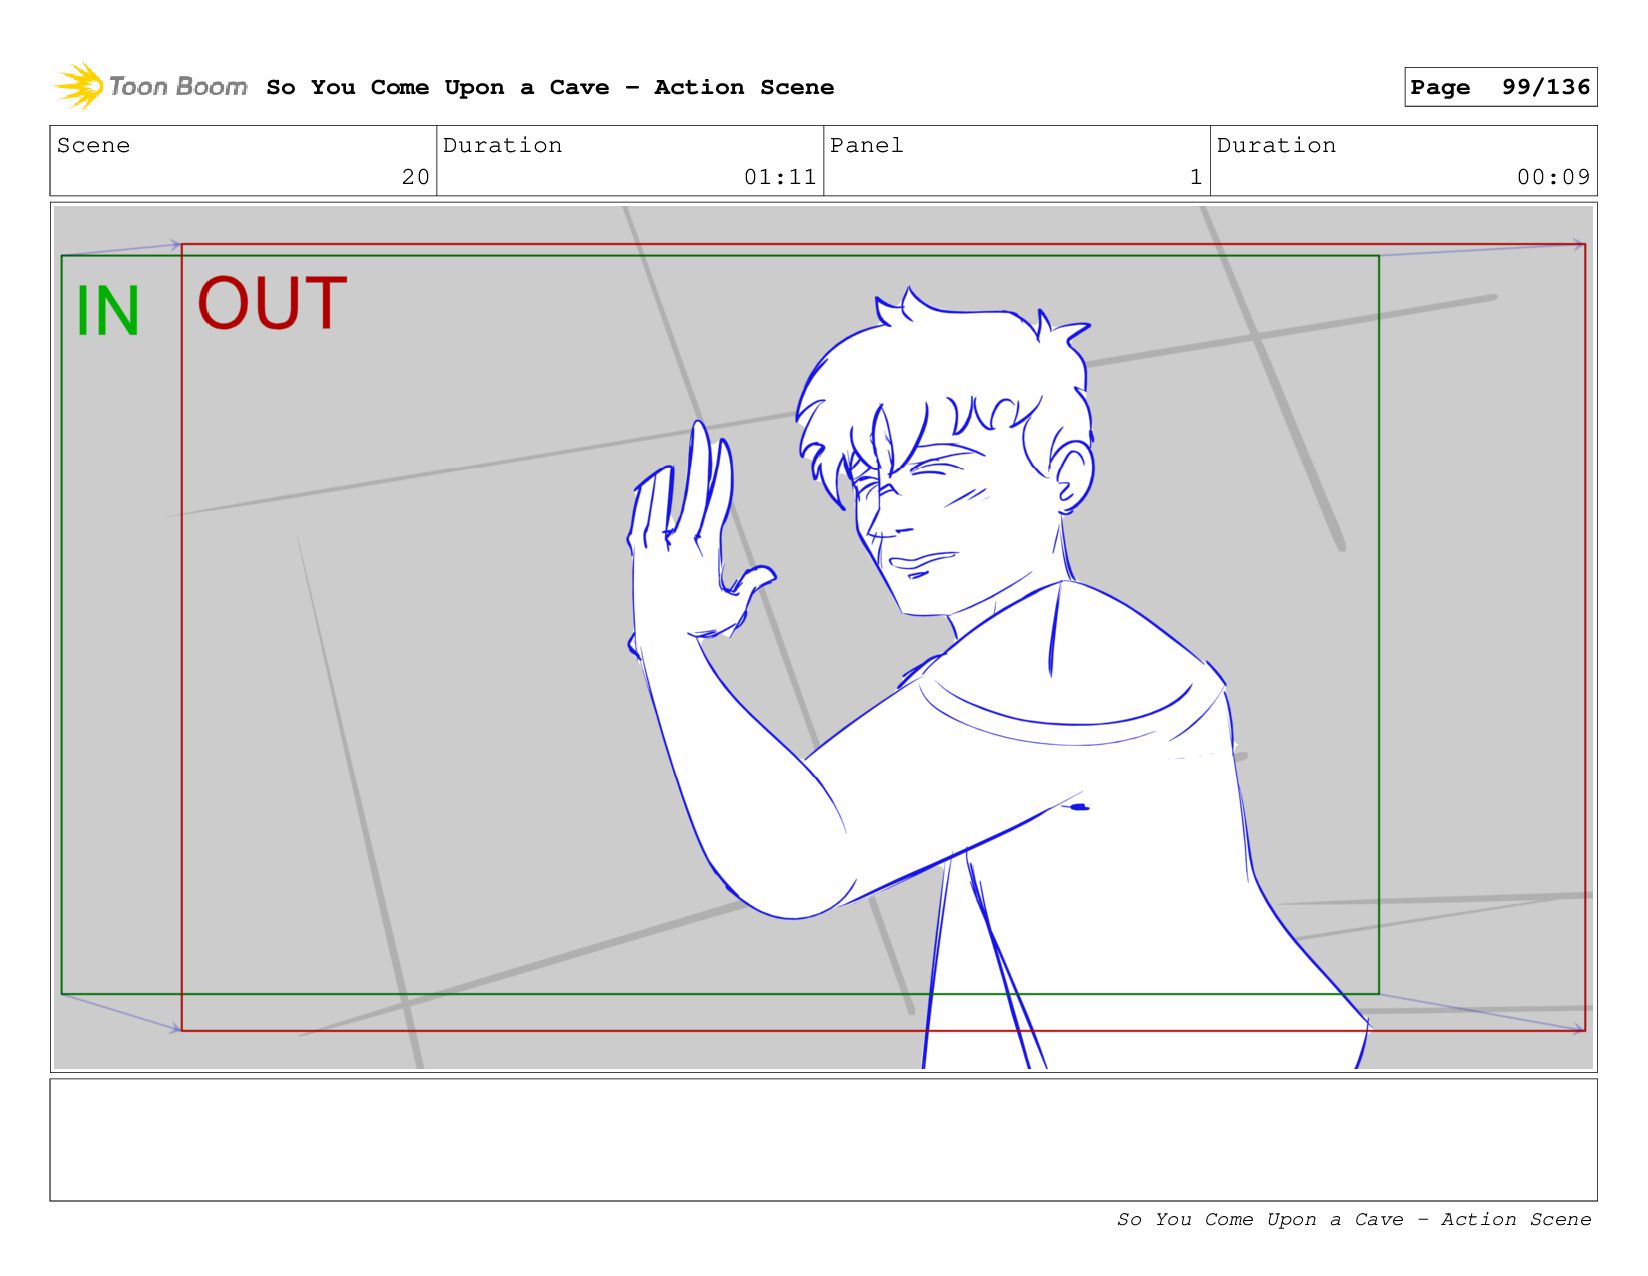Select the 'Panel' label
The image size is (1648, 1276).
pyautogui.click(x=867, y=146)
